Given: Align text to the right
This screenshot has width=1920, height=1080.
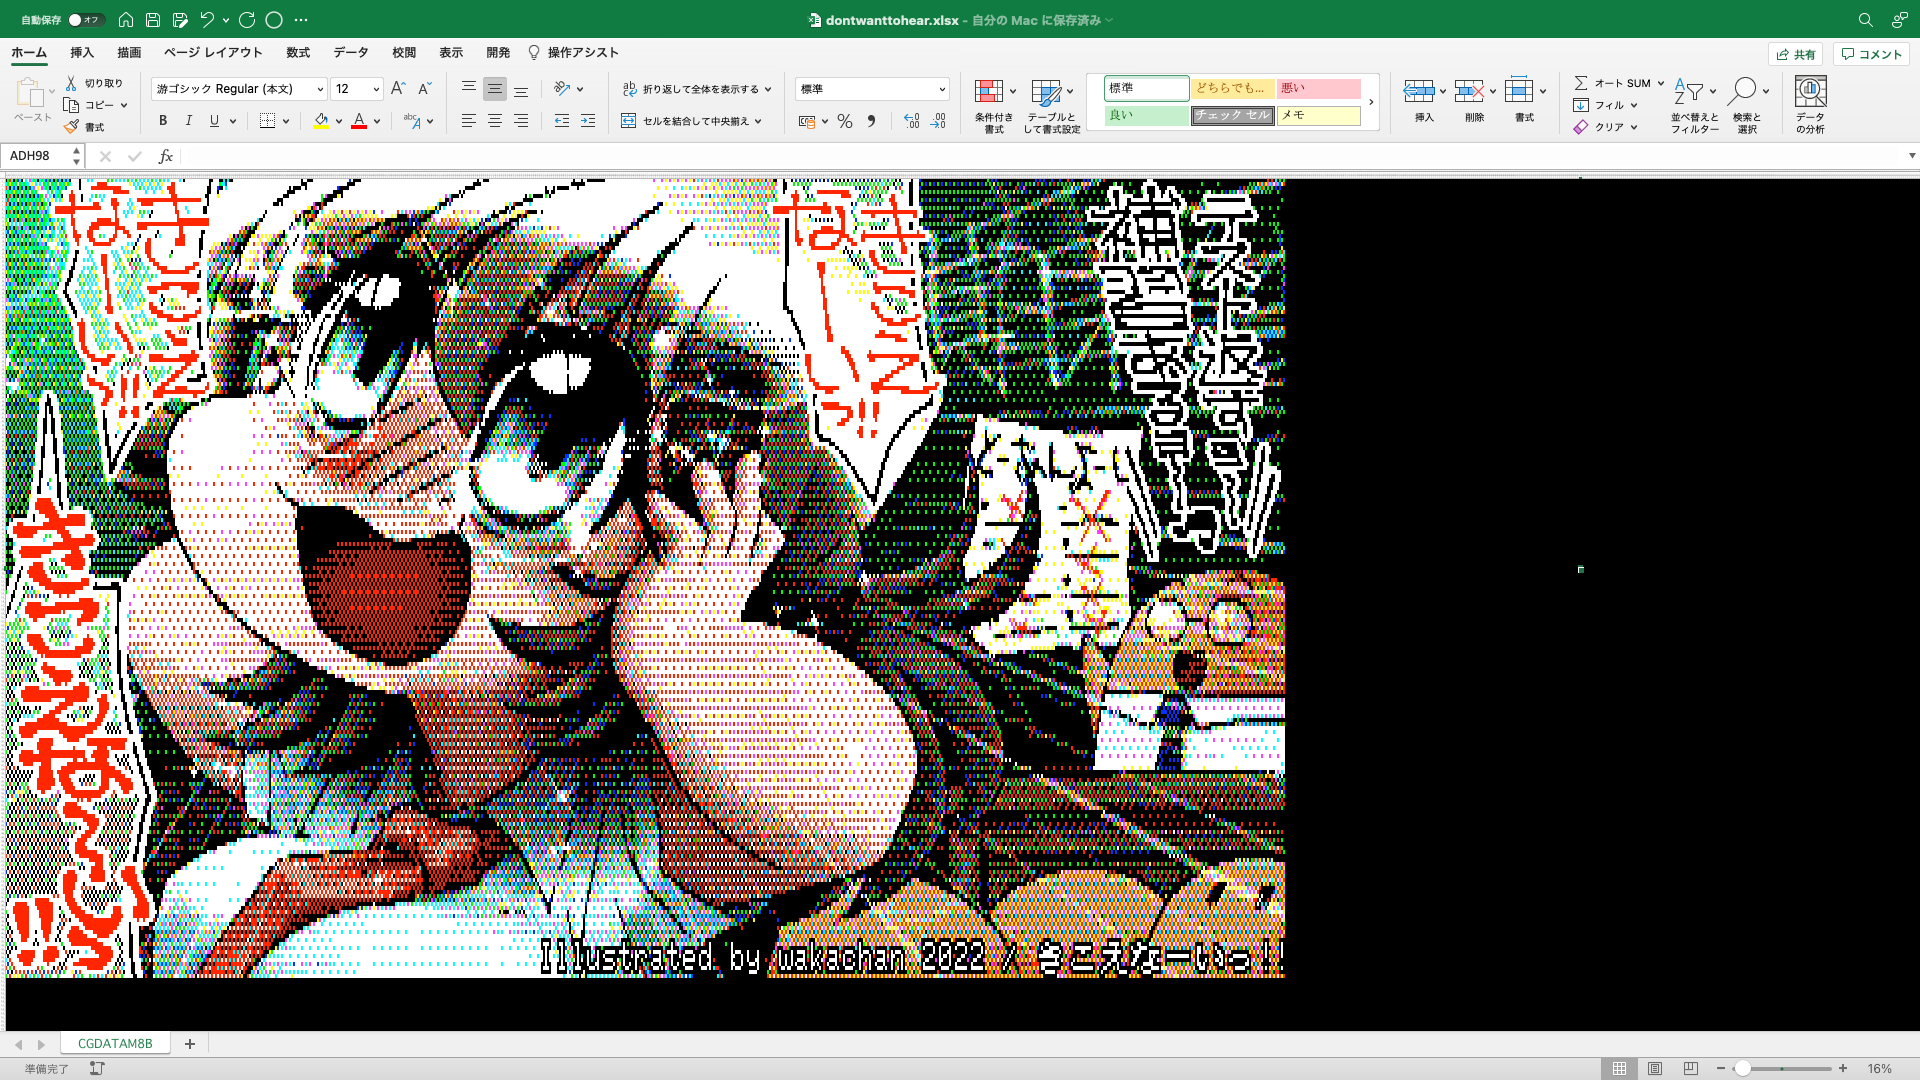Looking at the screenshot, I should tap(521, 121).
